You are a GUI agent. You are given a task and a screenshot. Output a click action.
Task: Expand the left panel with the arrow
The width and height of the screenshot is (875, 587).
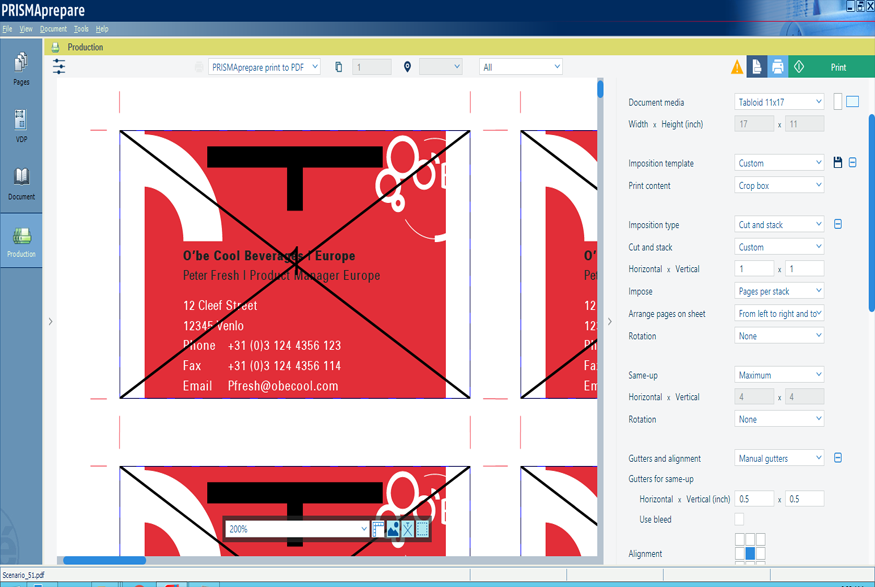50,321
